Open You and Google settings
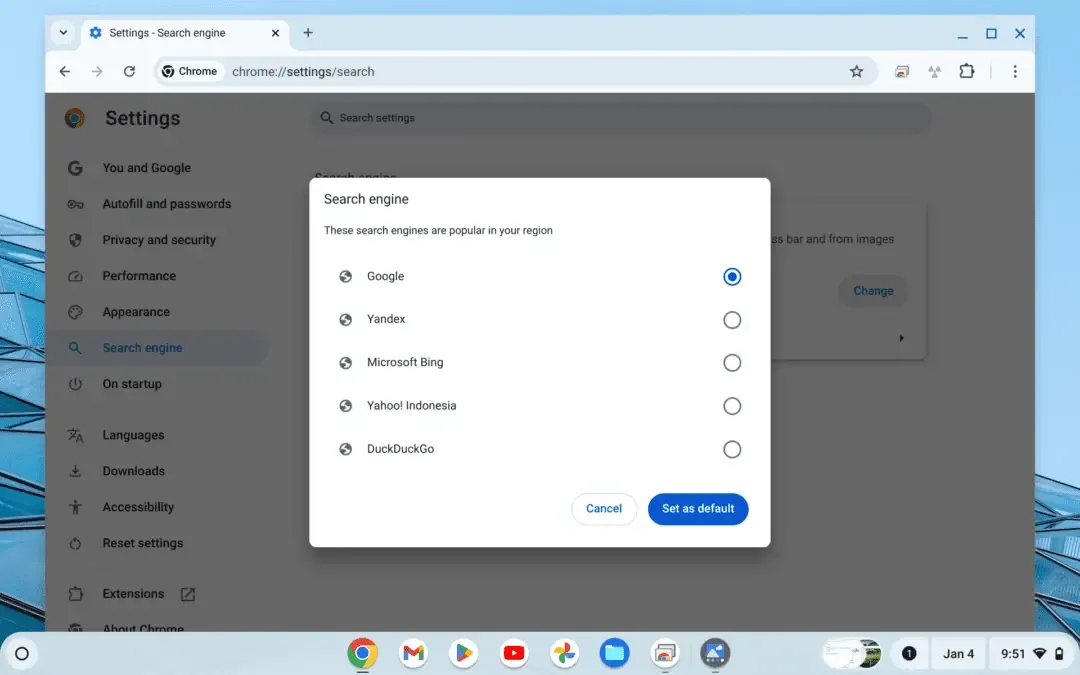1080x675 pixels. pyautogui.click(x=147, y=168)
